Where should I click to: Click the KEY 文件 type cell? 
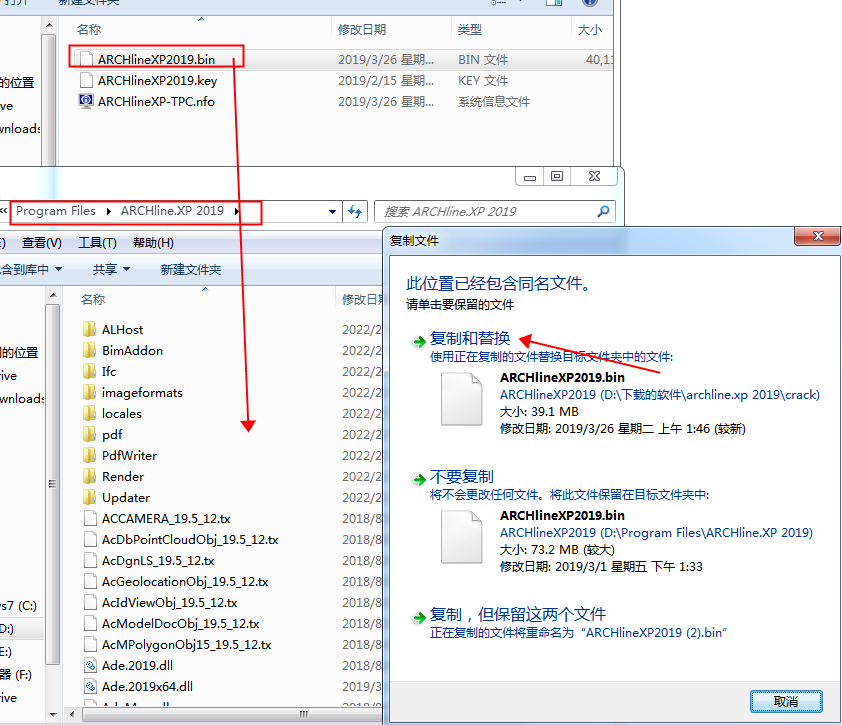[x=483, y=81]
